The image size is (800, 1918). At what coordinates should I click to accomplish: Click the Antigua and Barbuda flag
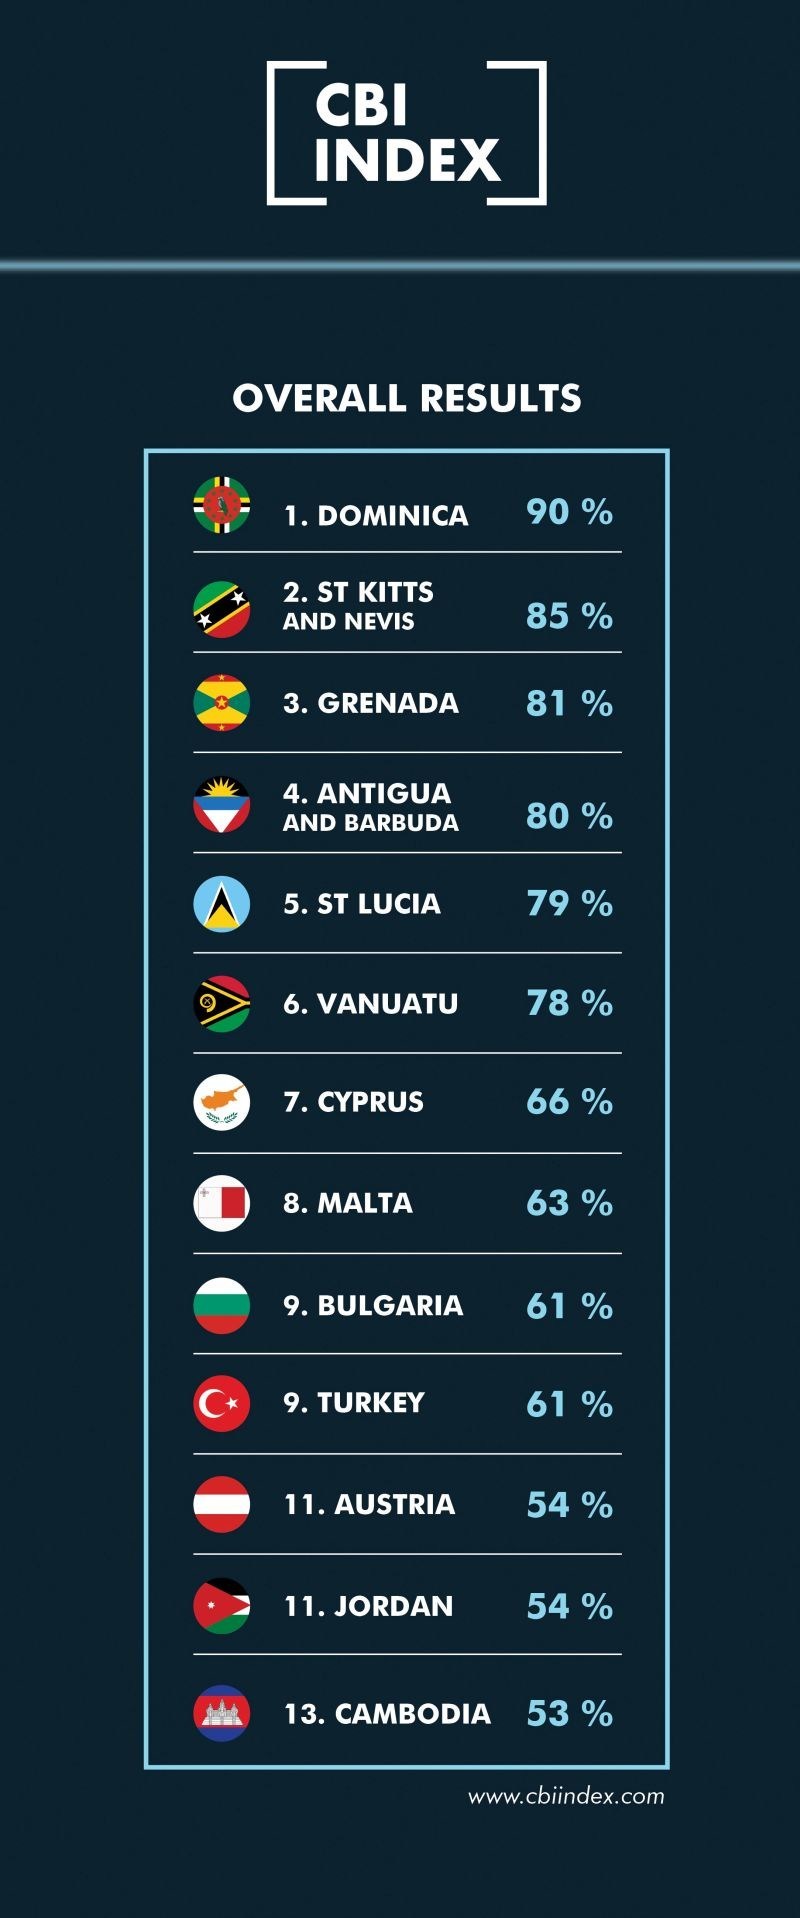click(x=221, y=805)
